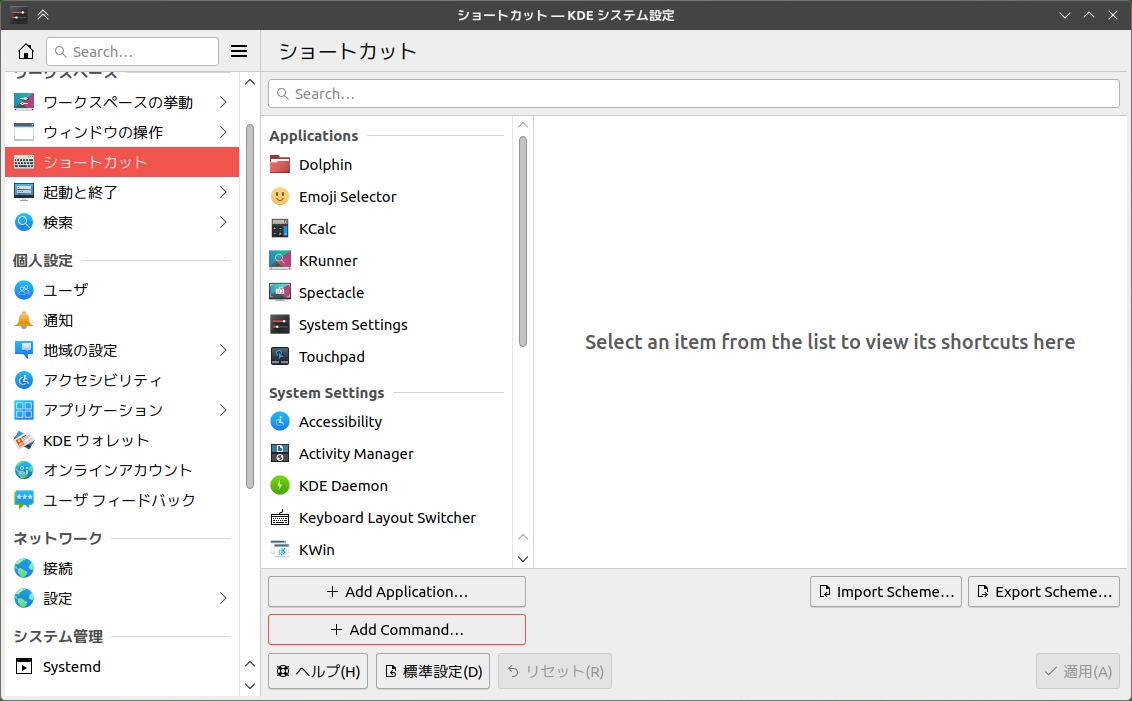The width and height of the screenshot is (1132, 701).
Task: Focus the sidebar Search field
Action: pos(133,51)
